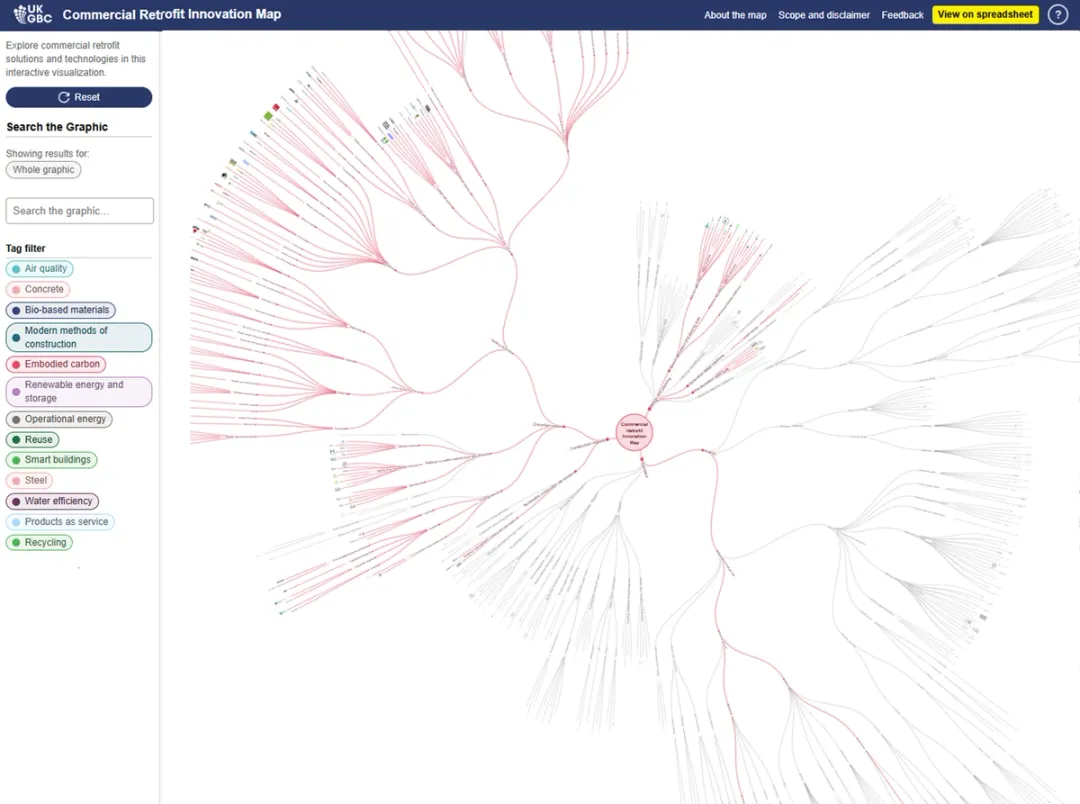1080x804 pixels.
Task: Open the help question mark icon
Action: (x=1057, y=14)
